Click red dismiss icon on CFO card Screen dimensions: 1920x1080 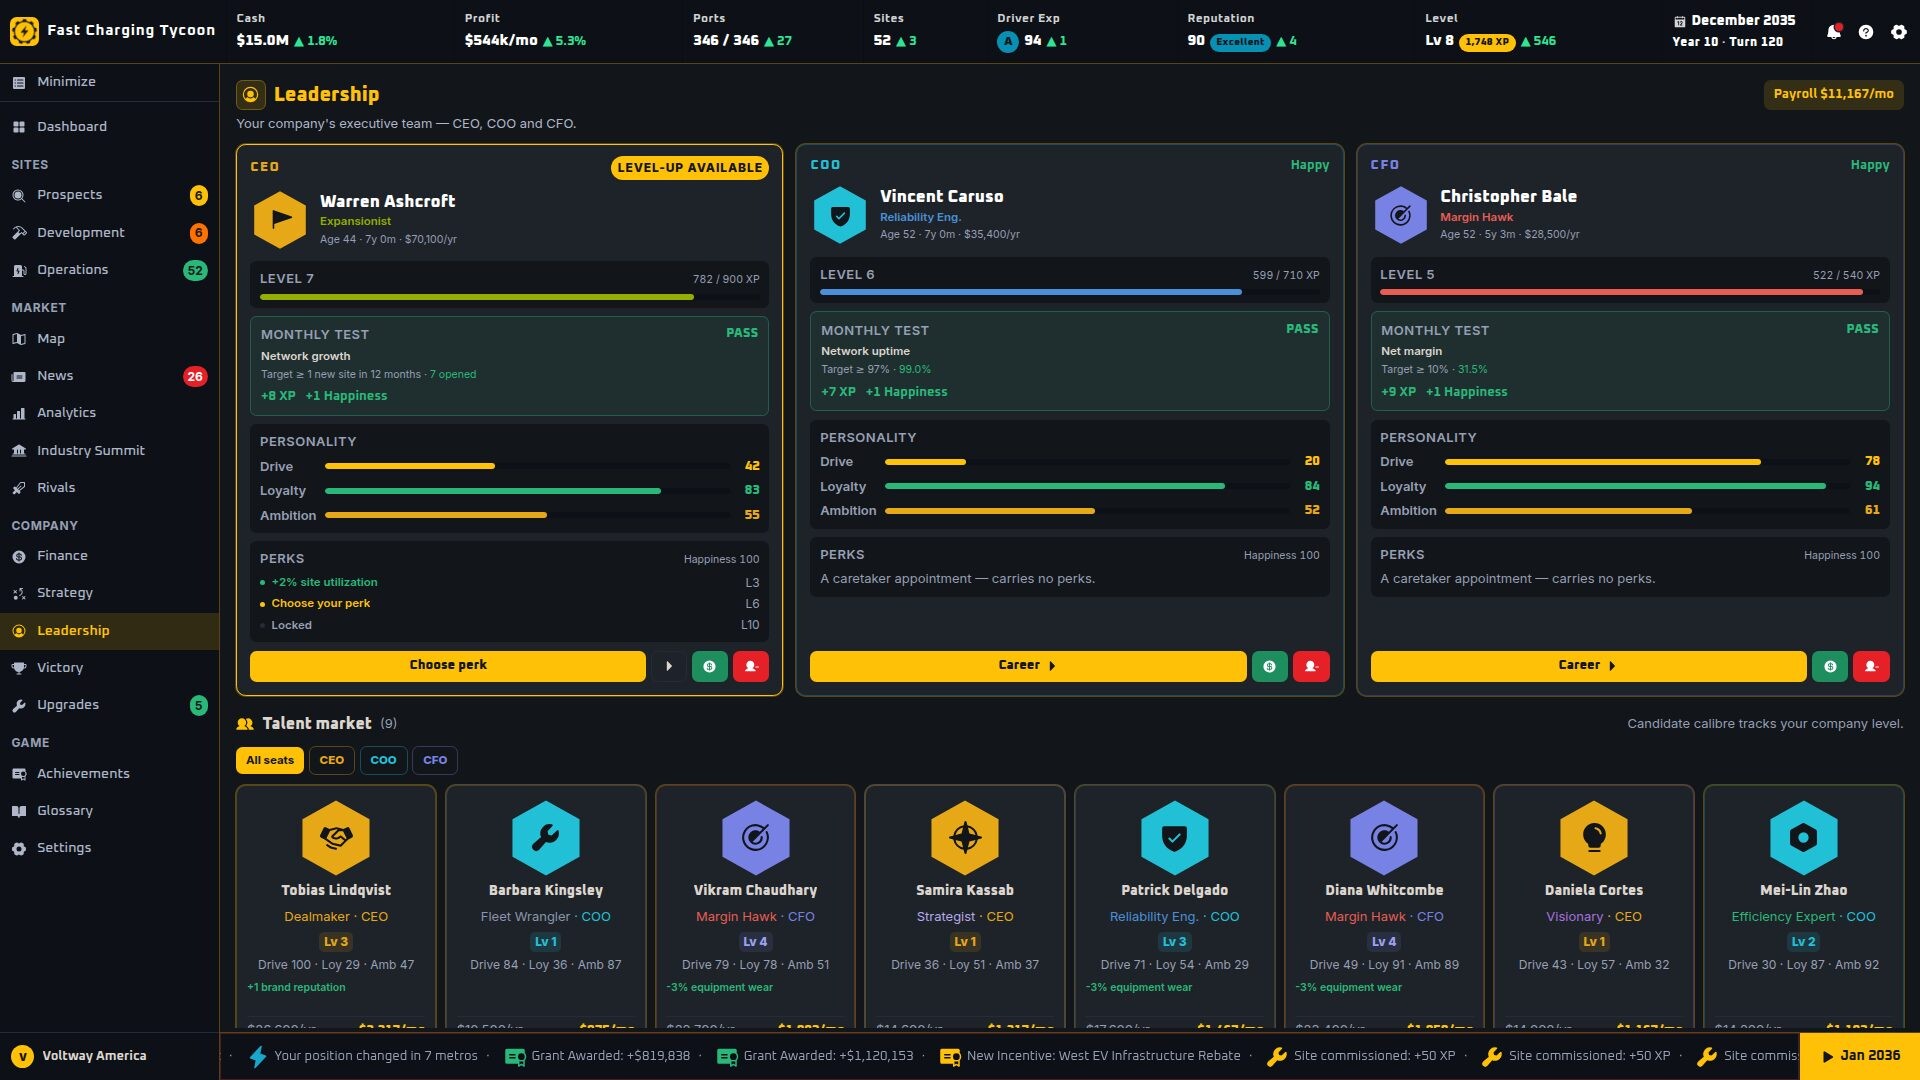[1871, 666]
